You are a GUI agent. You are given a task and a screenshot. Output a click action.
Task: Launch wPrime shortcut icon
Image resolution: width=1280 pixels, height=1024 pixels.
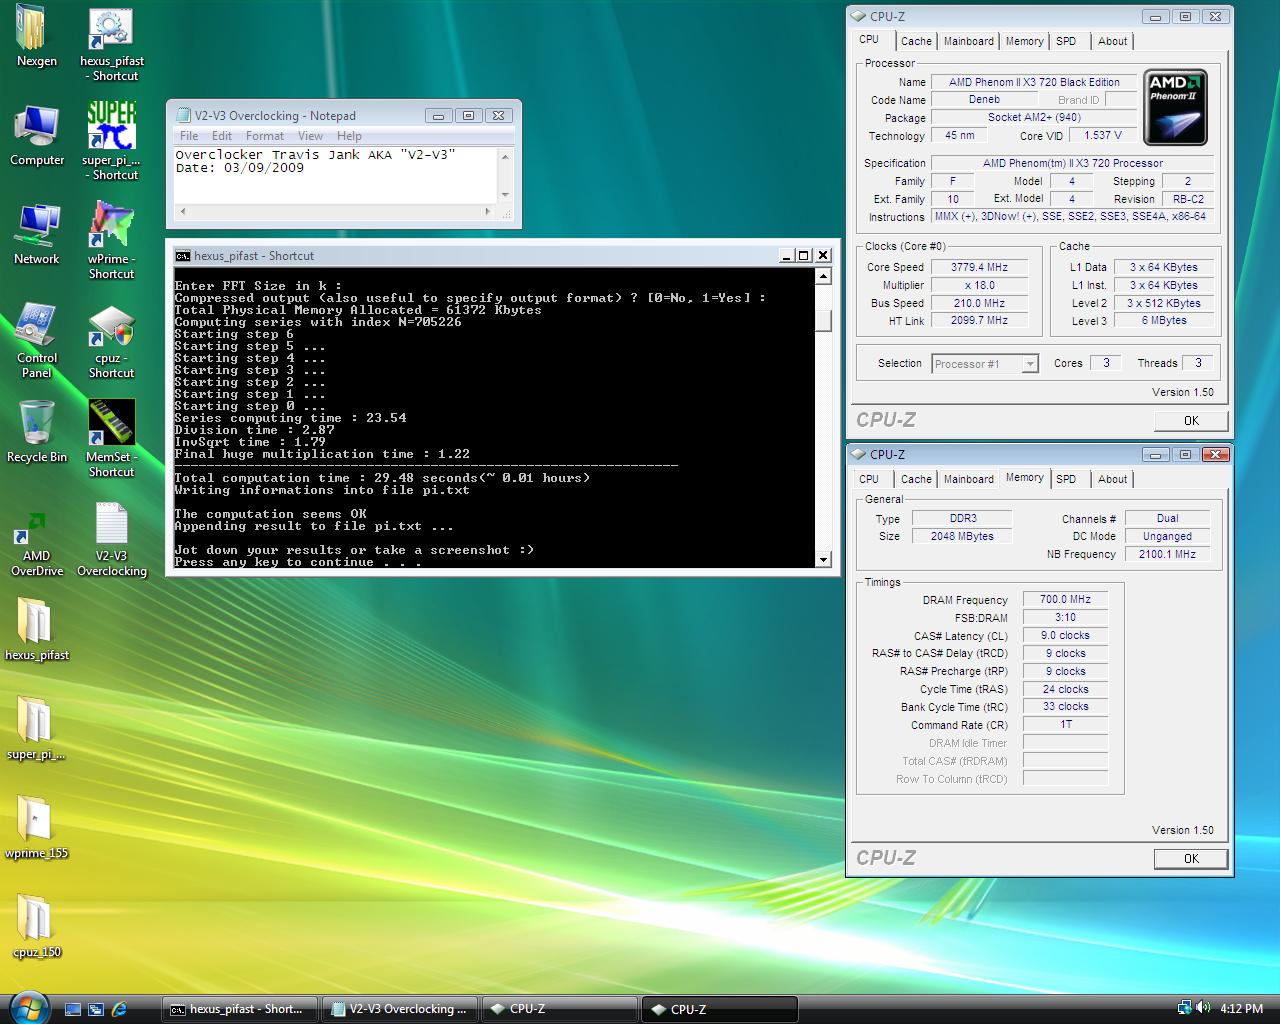pyautogui.click(x=112, y=240)
